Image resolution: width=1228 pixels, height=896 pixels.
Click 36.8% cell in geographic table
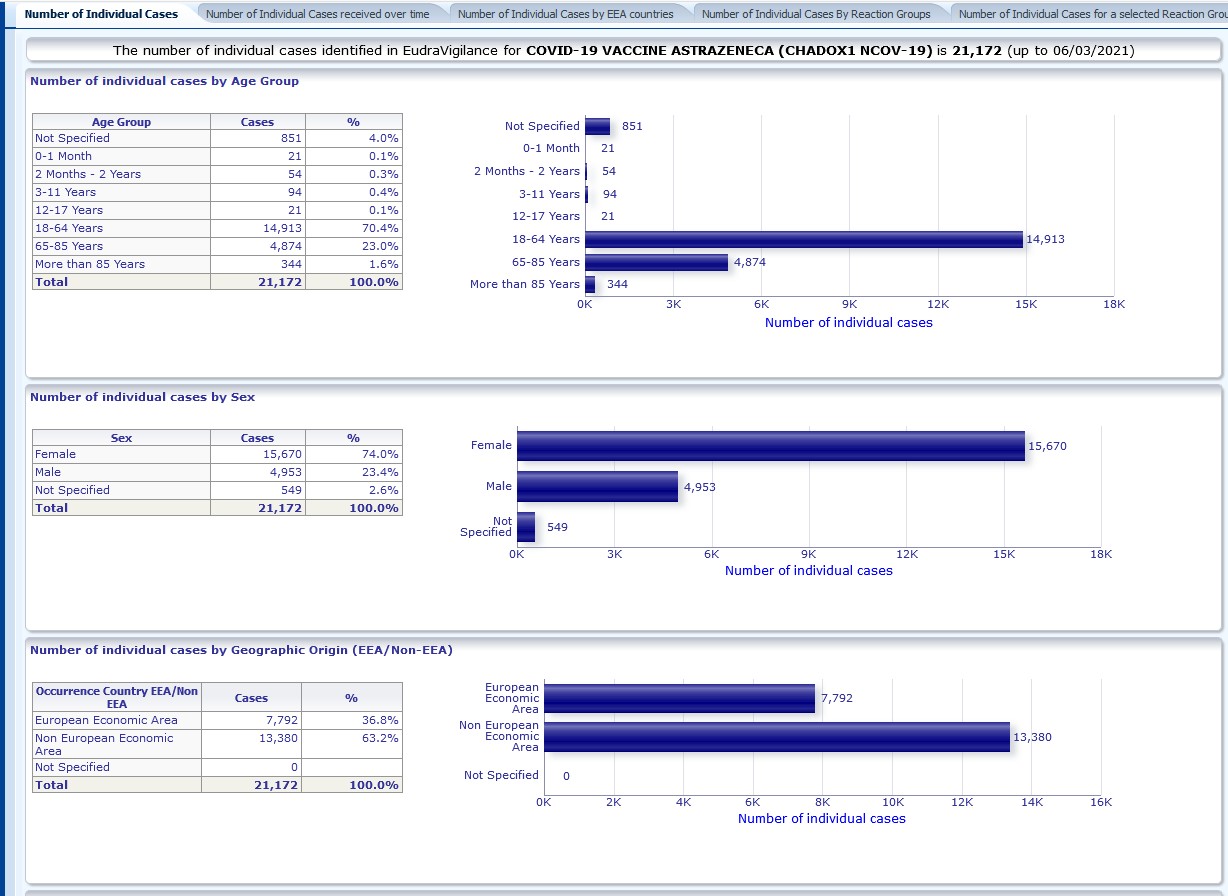352,720
